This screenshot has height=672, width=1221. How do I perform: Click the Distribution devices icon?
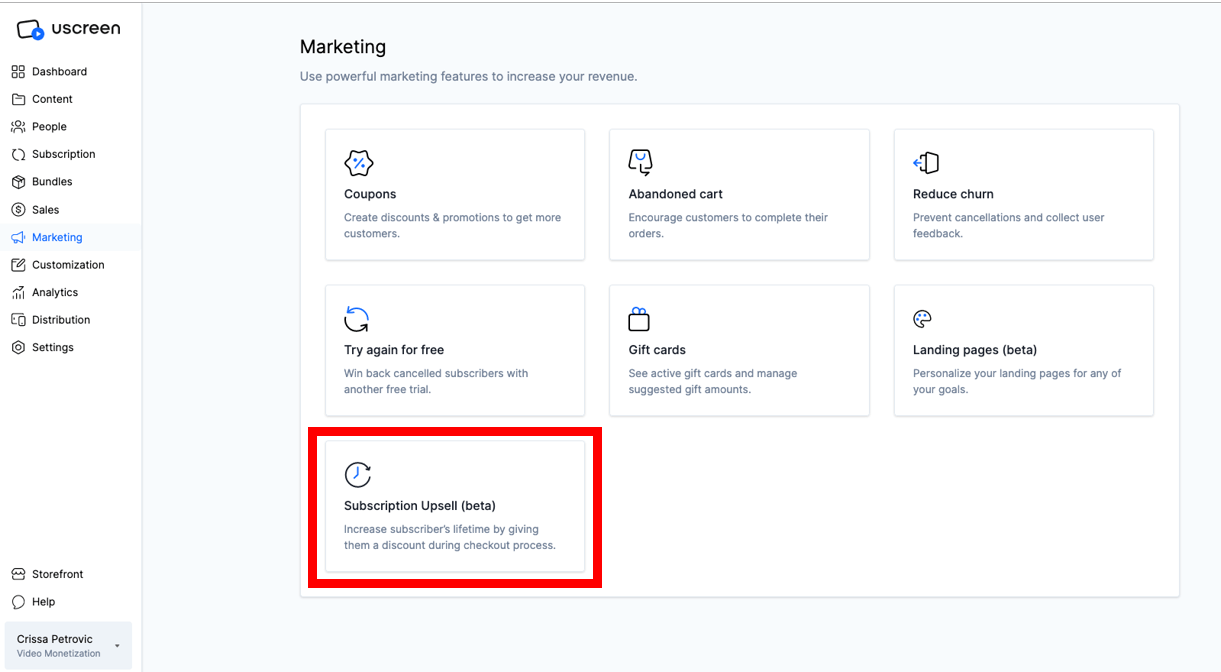(18, 320)
